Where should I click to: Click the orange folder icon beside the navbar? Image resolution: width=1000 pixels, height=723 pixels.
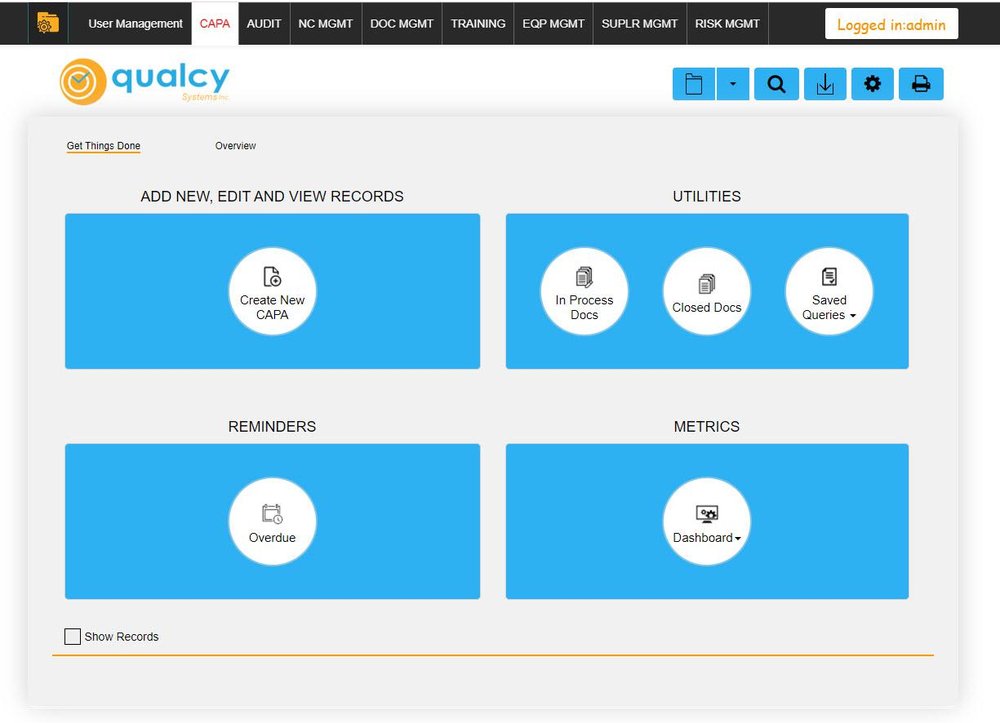[x=46, y=22]
